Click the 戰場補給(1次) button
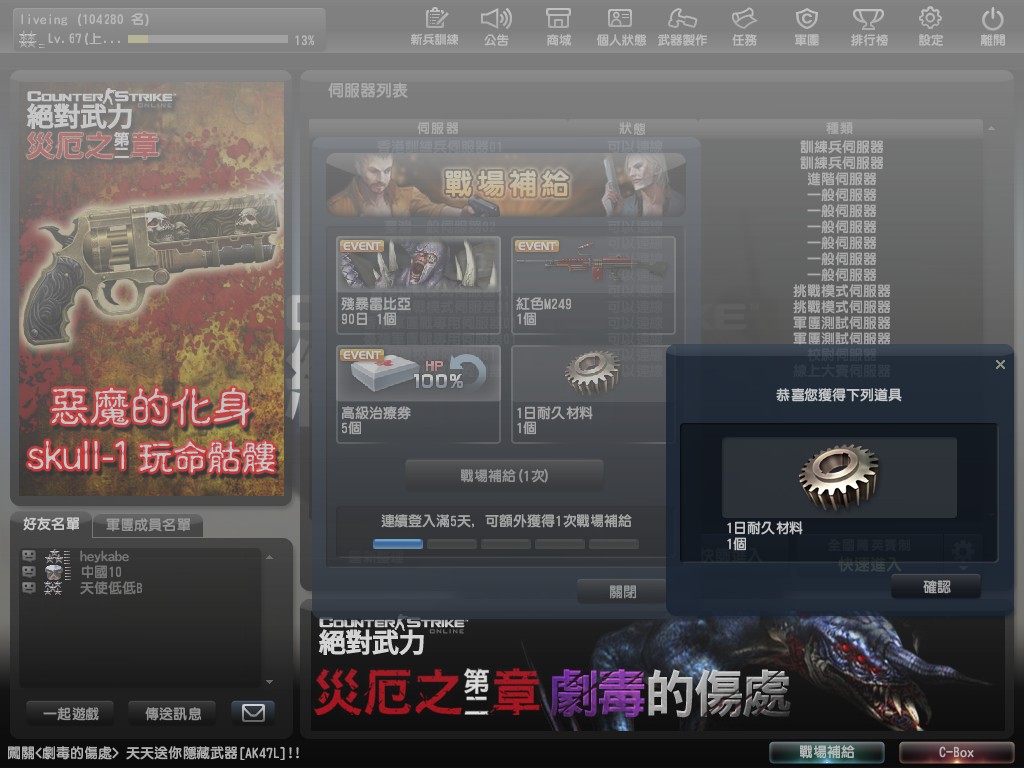This screenshot has height=768, width=1024. point(504,475)
